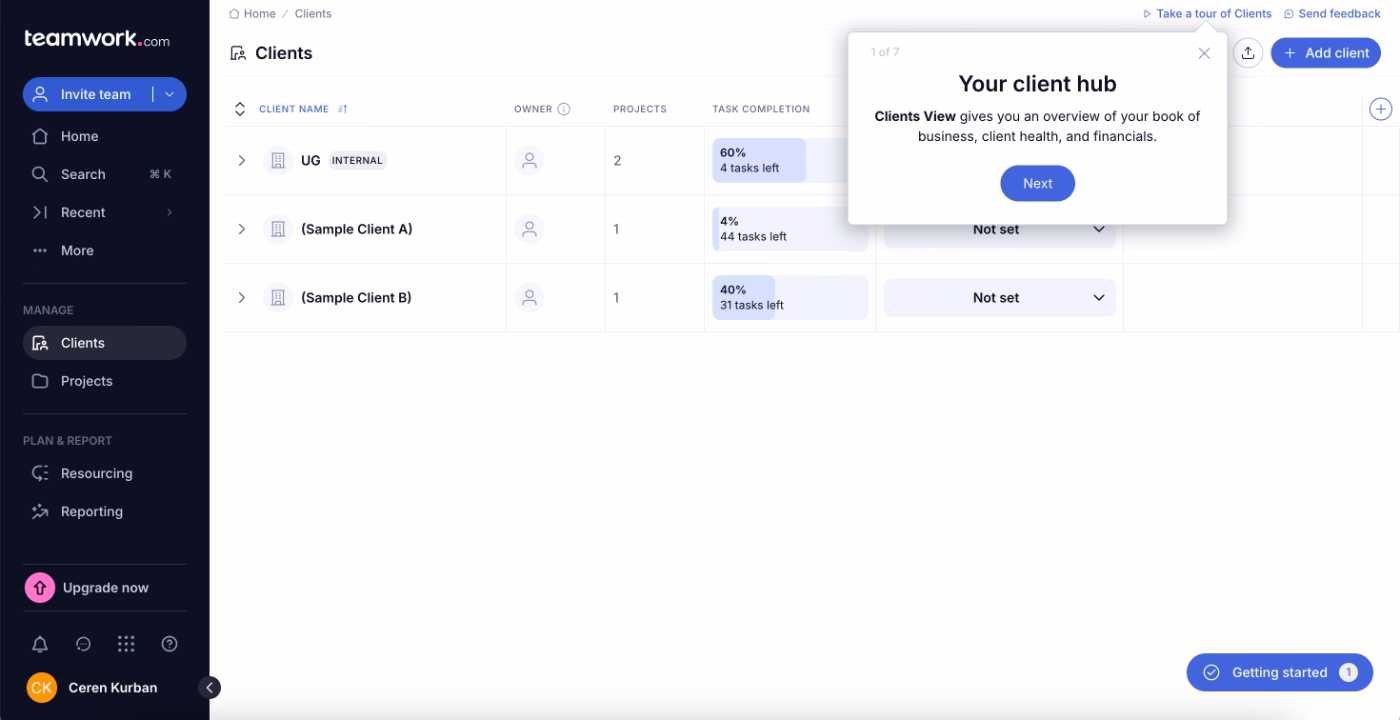Click the owner avatar for UG
This screenshot has width=1400, height=720.
point(530,160)
